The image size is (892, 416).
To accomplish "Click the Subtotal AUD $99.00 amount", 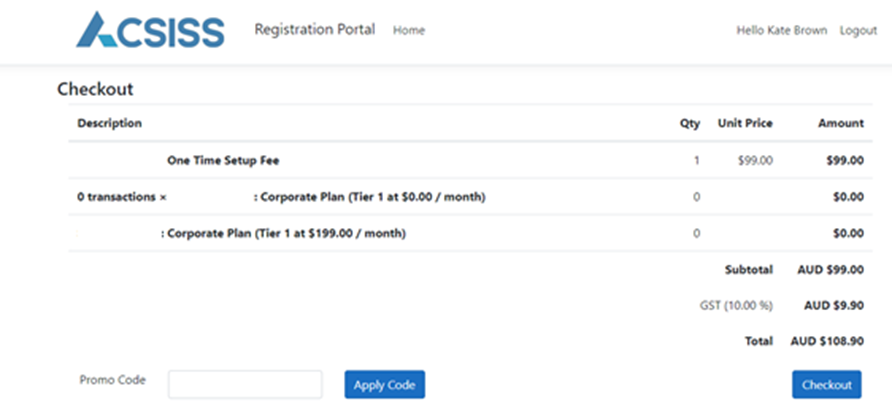I will pos(830,270).
